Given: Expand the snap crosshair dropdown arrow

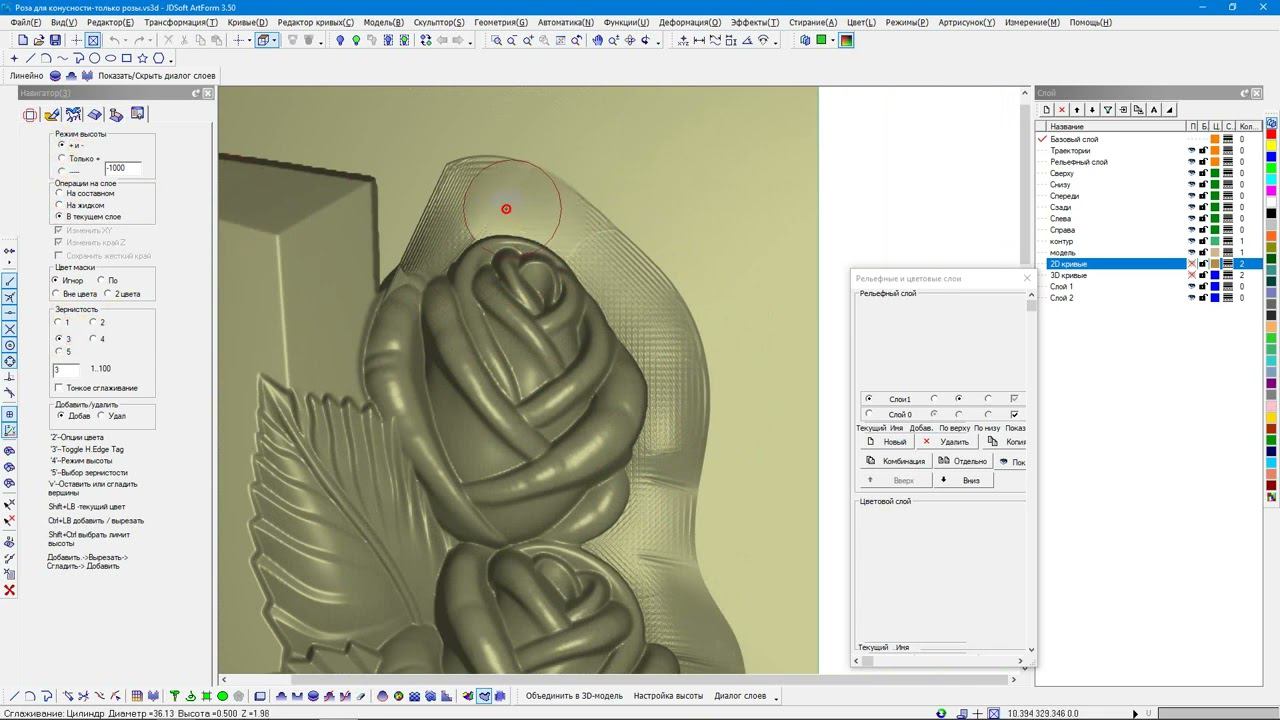Looking at the screenshot, I should pyautogui.click(x=250, y=40).
